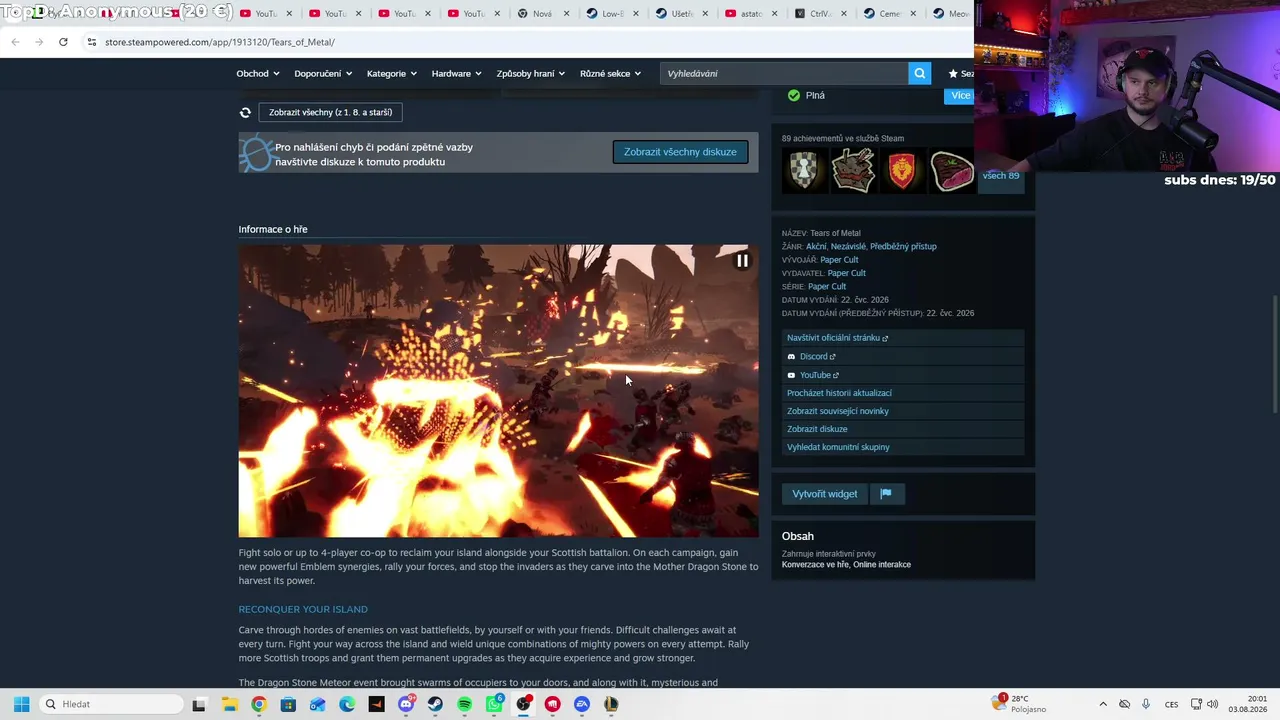The height and width of the screenshot is (720, 1280).
Task: Expand the Způsoby hraní dropdown menu
Action: click(x=531, y=73)
